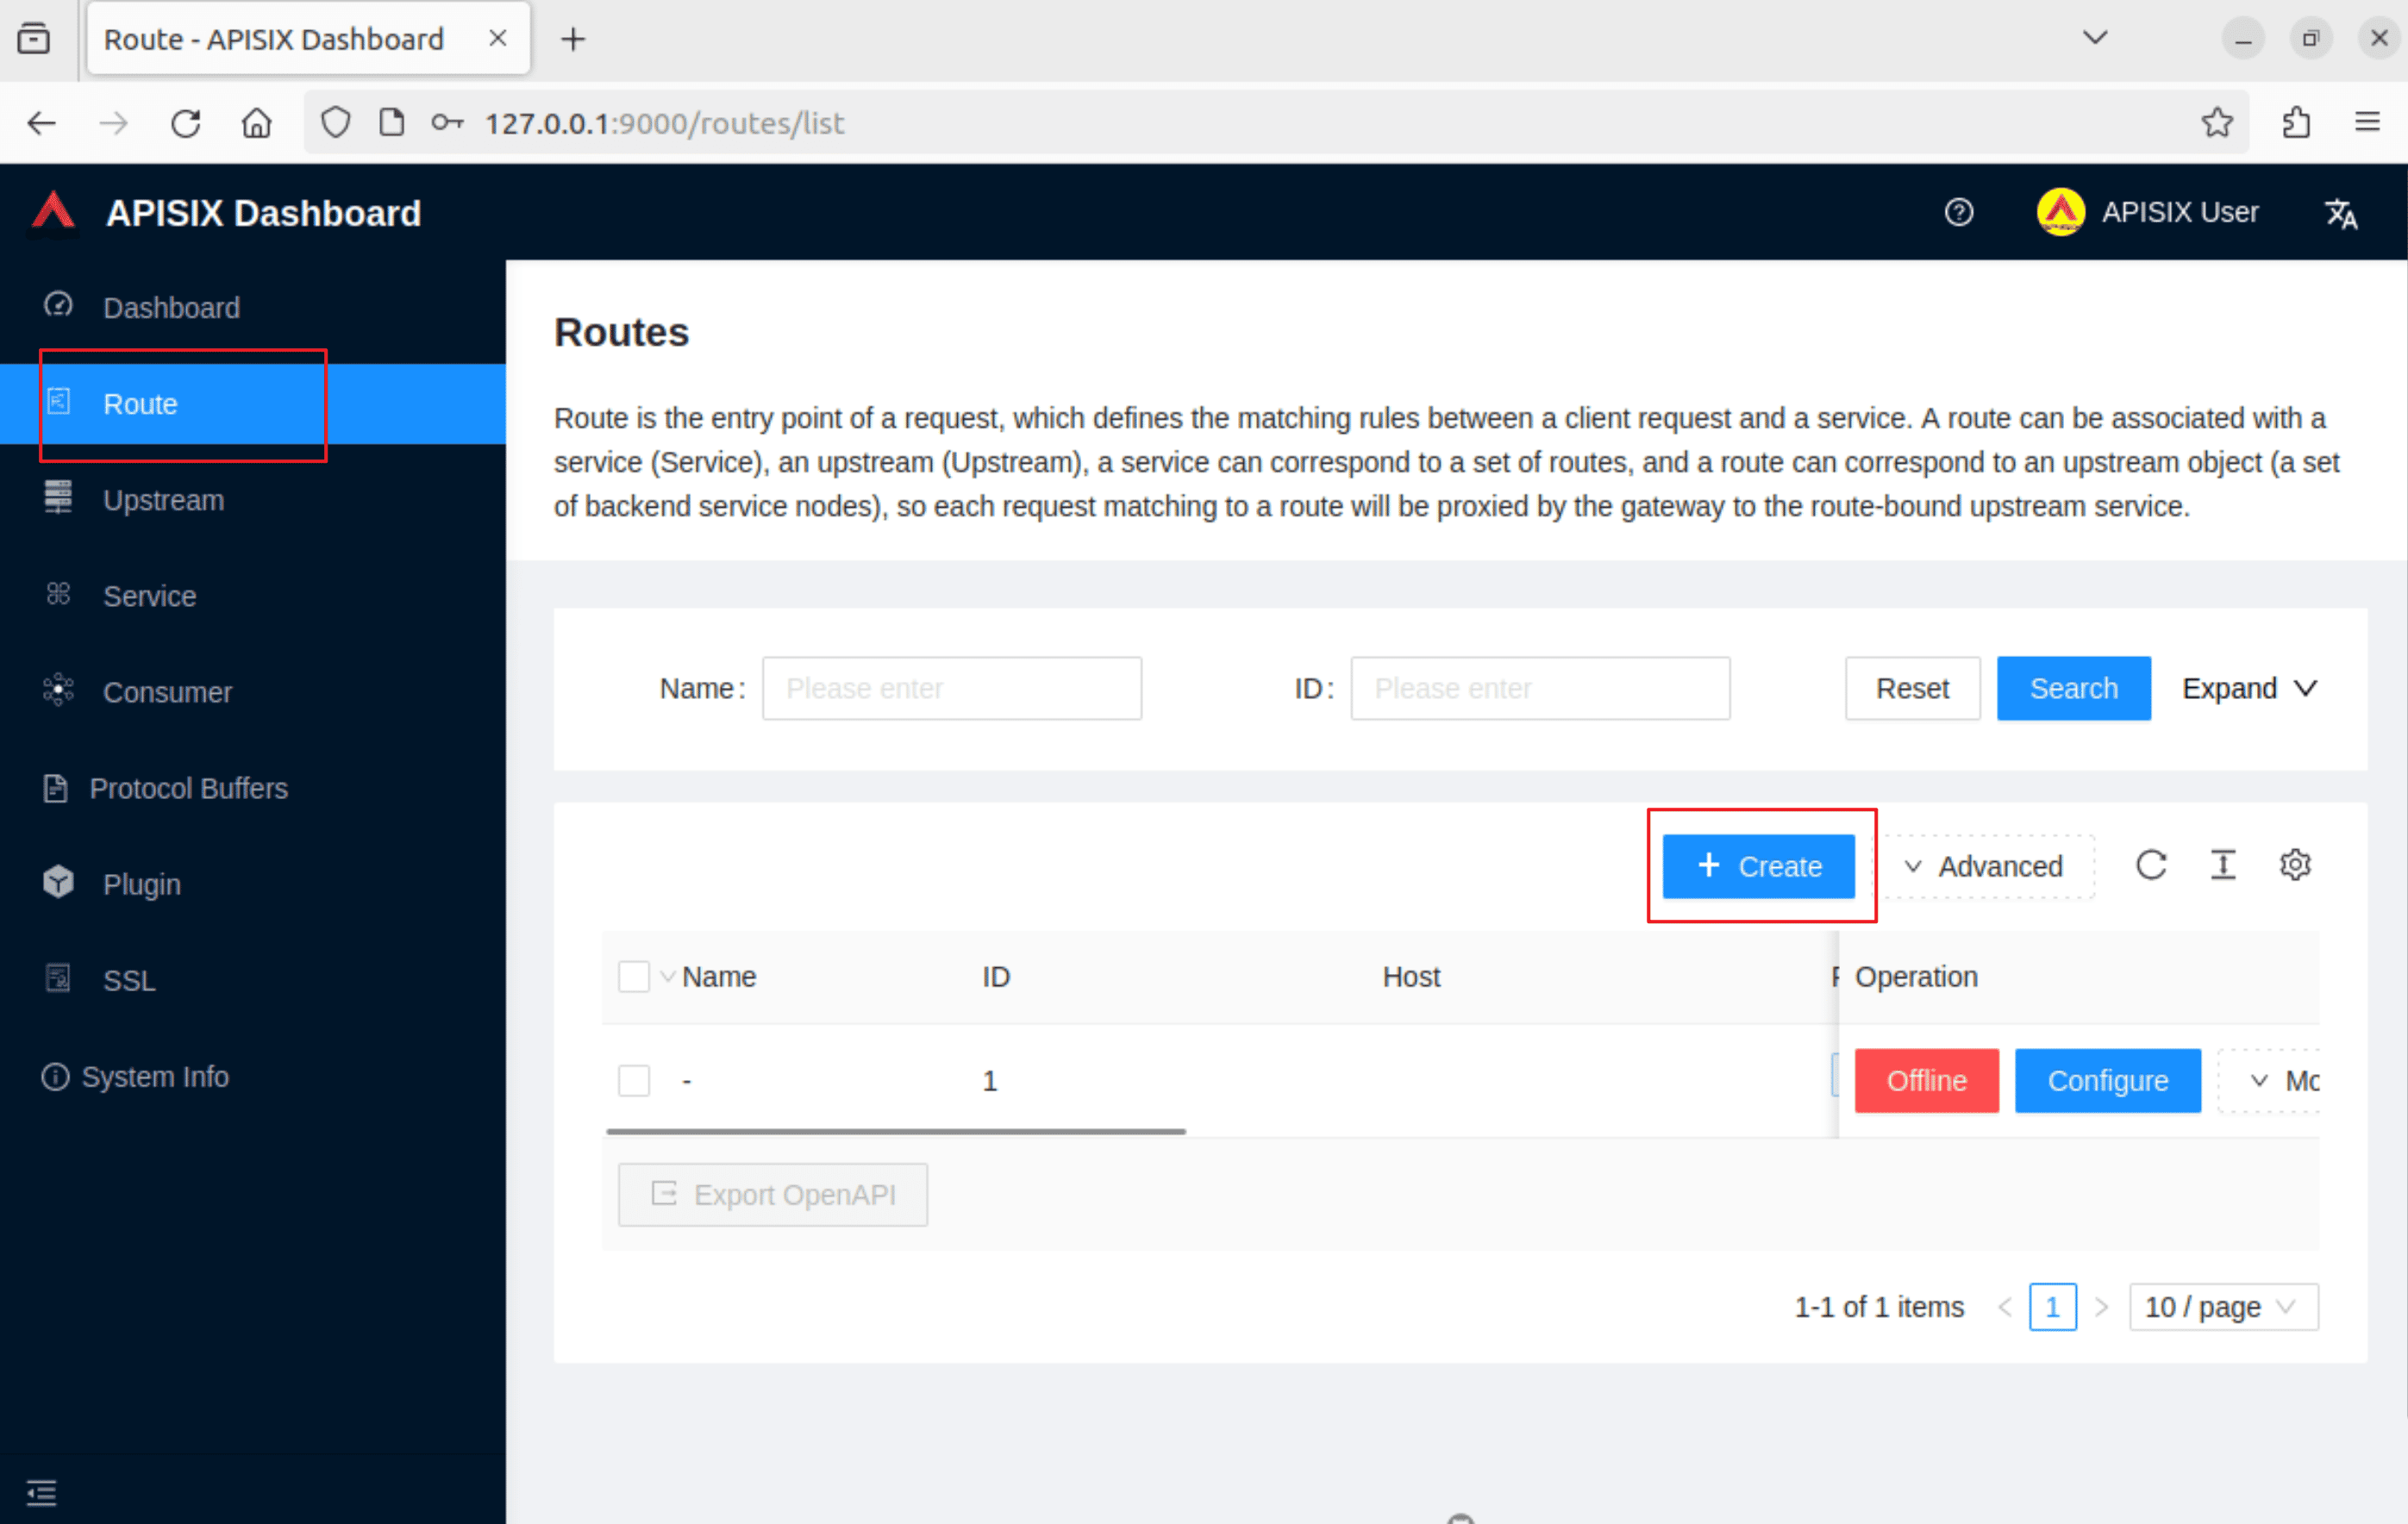Click the APISIX logo icon
The image size is (2408, 1524).
53,213
